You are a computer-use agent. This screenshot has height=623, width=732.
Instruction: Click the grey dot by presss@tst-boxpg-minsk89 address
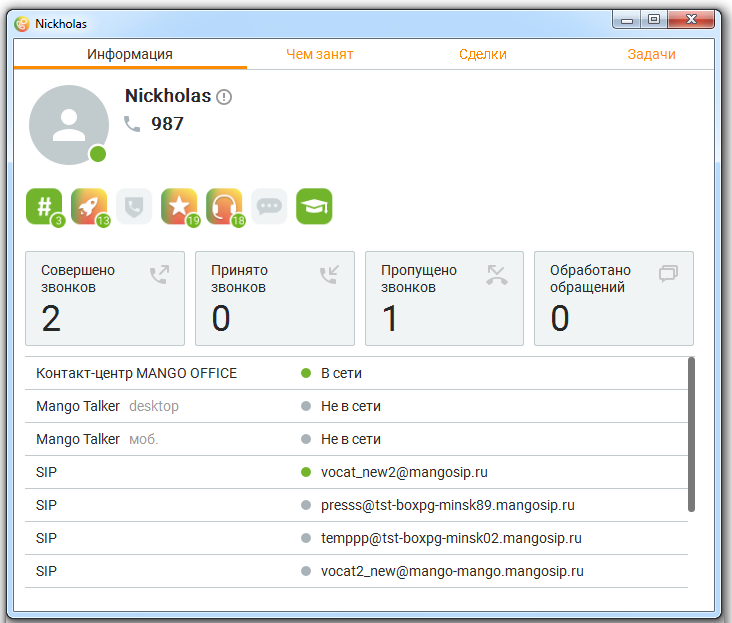pyautogui.click(x=306, y=505)
